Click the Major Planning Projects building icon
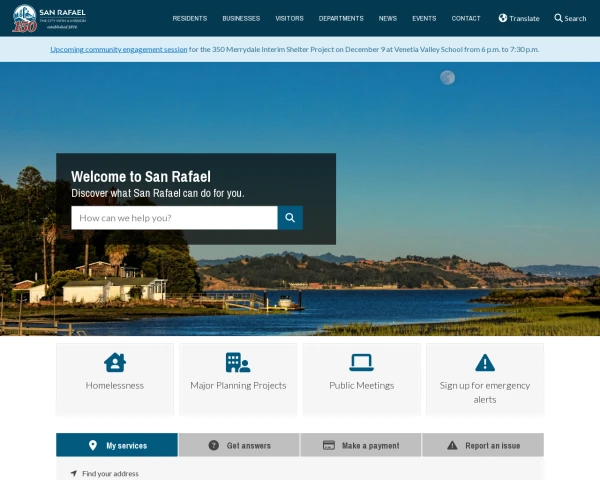This screenshot has height=480, width=600. pos(238,362)
